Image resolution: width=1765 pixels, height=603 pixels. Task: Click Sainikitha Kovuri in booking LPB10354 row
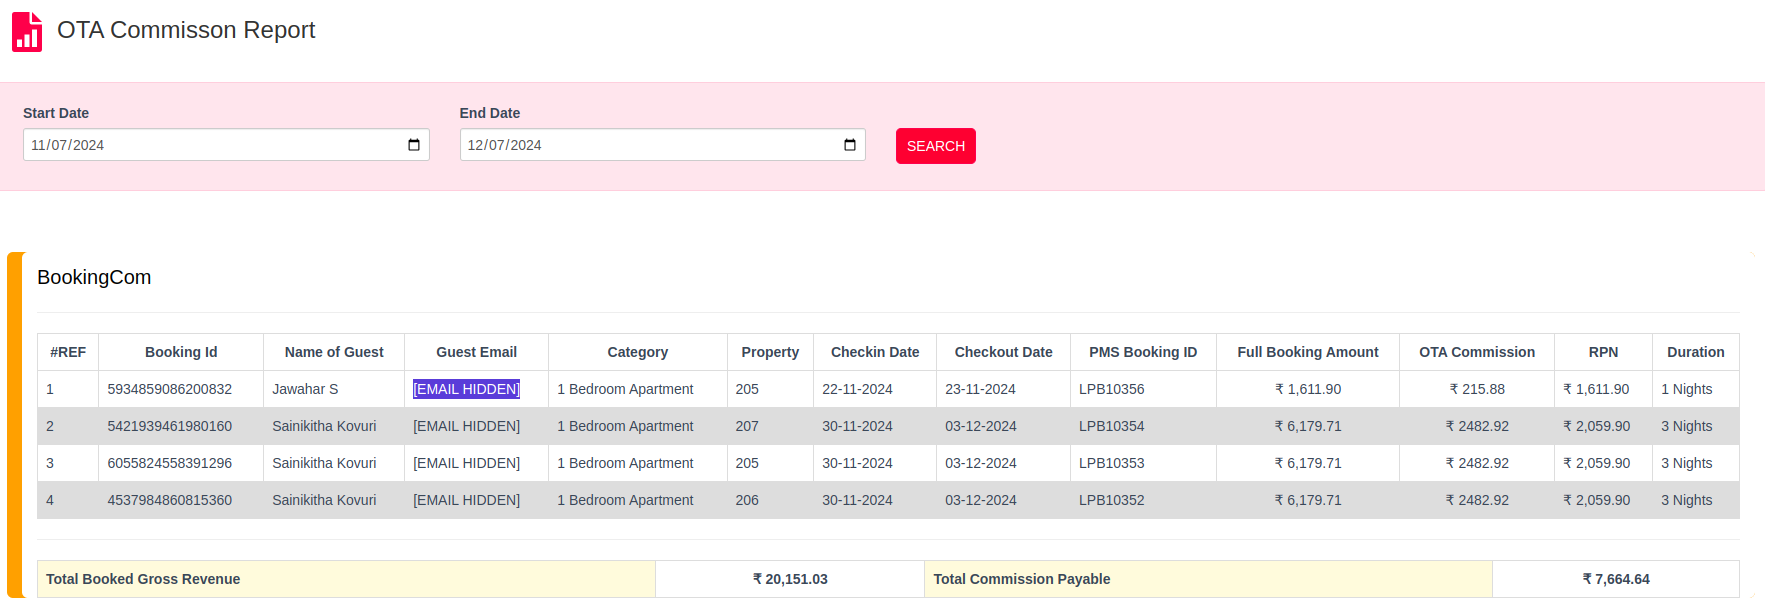(324, 426)
